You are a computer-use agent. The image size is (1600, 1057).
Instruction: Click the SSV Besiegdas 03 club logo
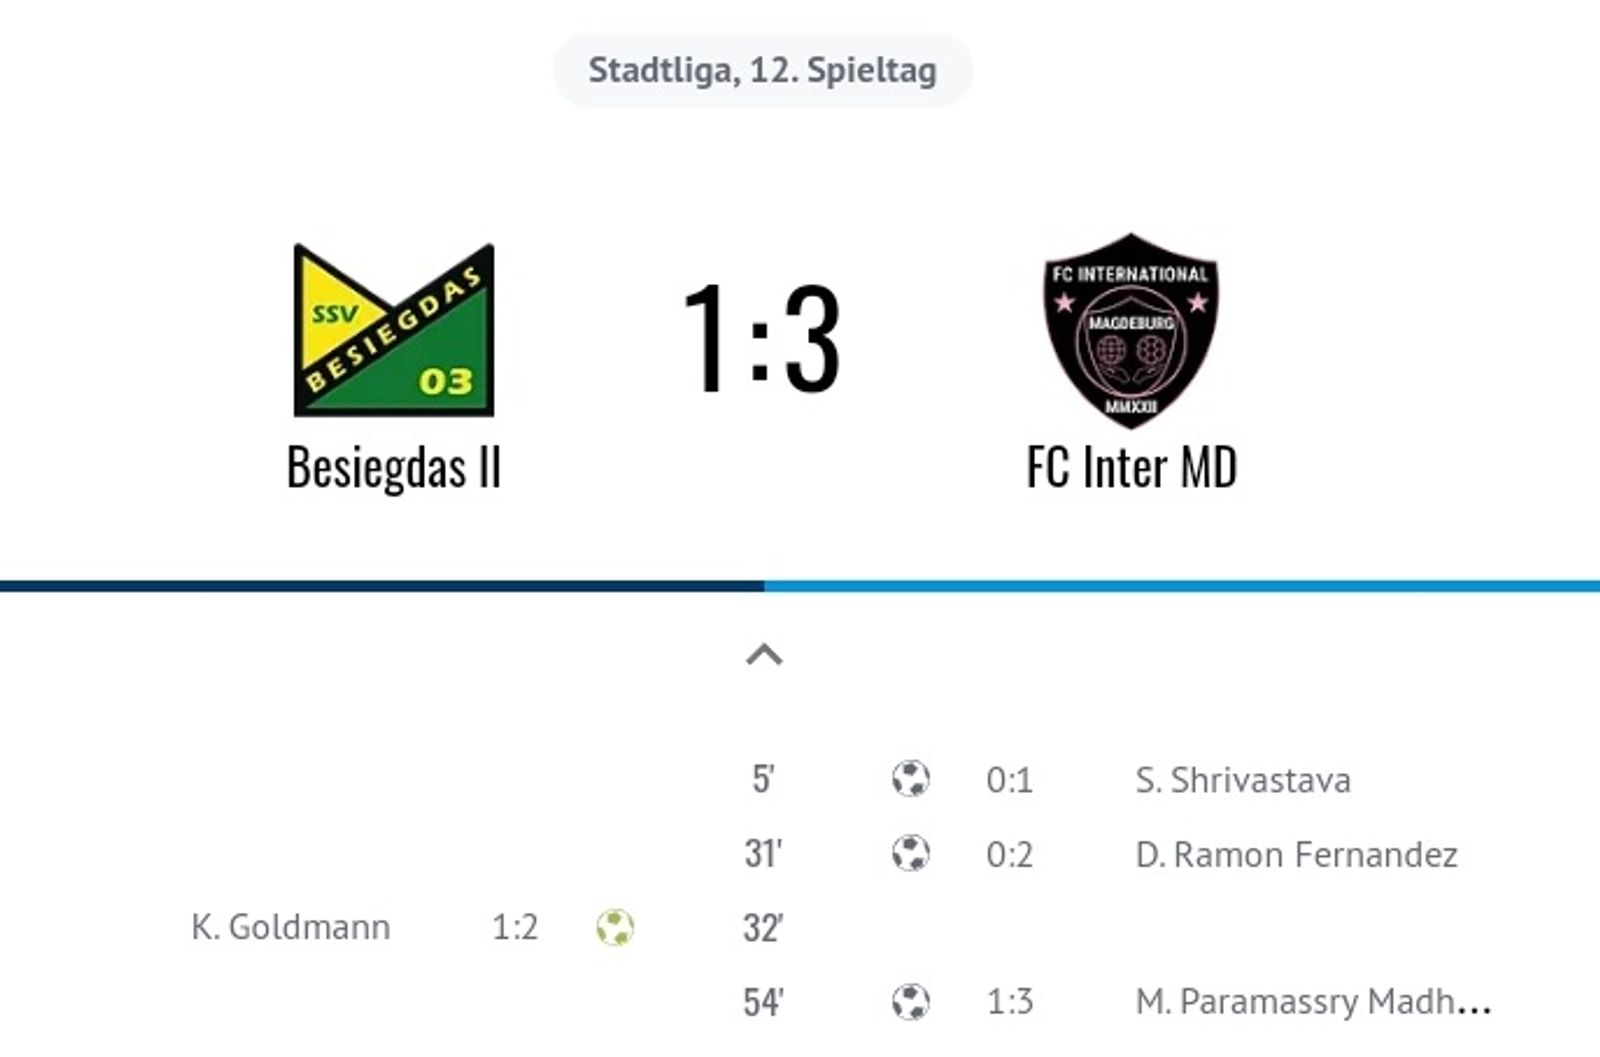pos(393,330)
